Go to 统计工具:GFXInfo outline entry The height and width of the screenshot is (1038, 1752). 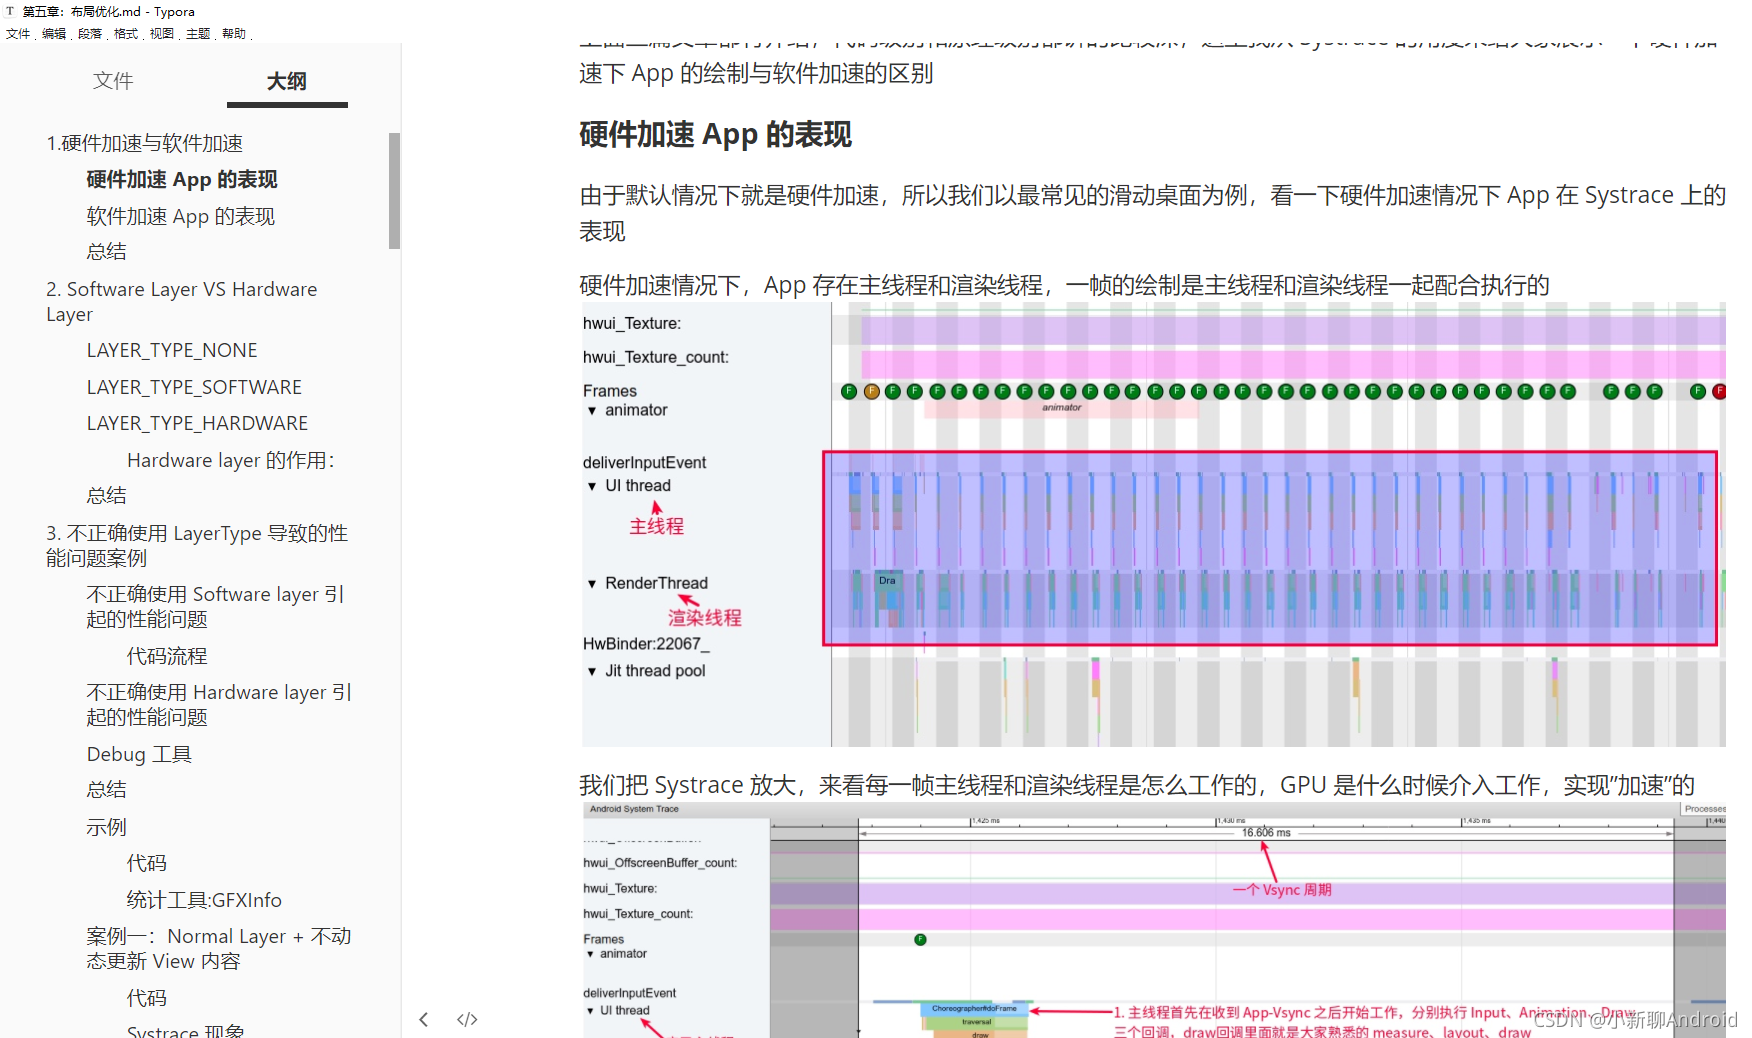[x=204, y=900]
